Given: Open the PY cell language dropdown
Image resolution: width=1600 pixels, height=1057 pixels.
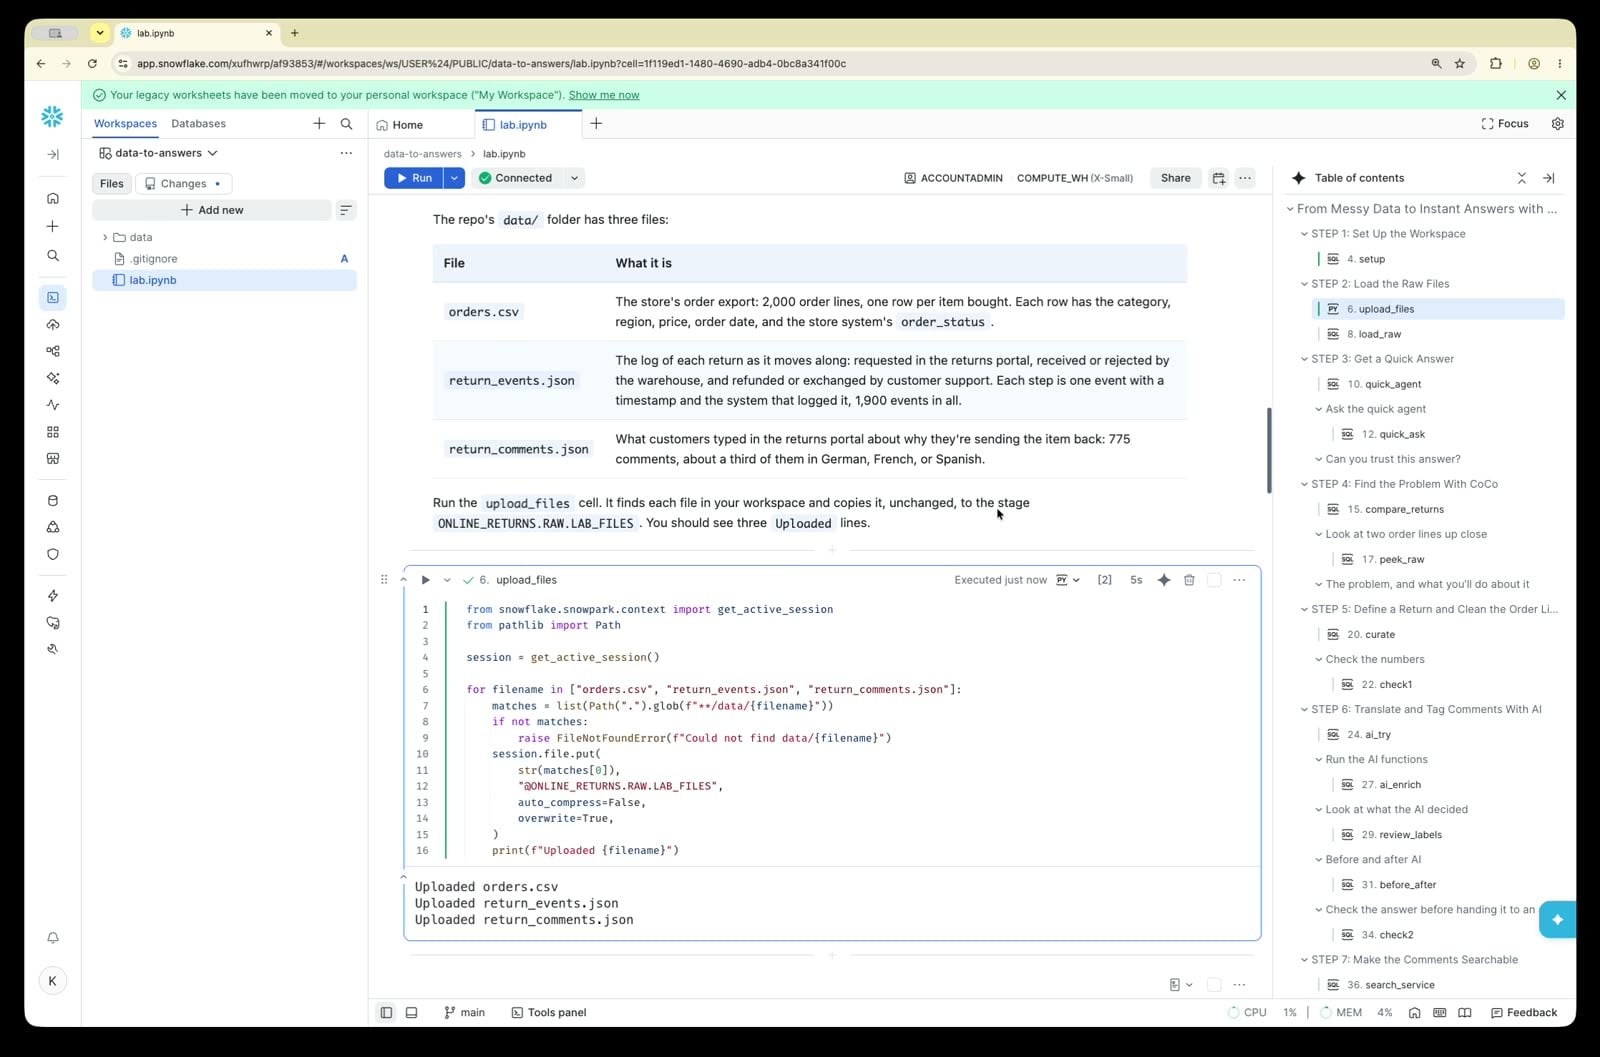Looking at the screenshot, I should [1068, 580].
